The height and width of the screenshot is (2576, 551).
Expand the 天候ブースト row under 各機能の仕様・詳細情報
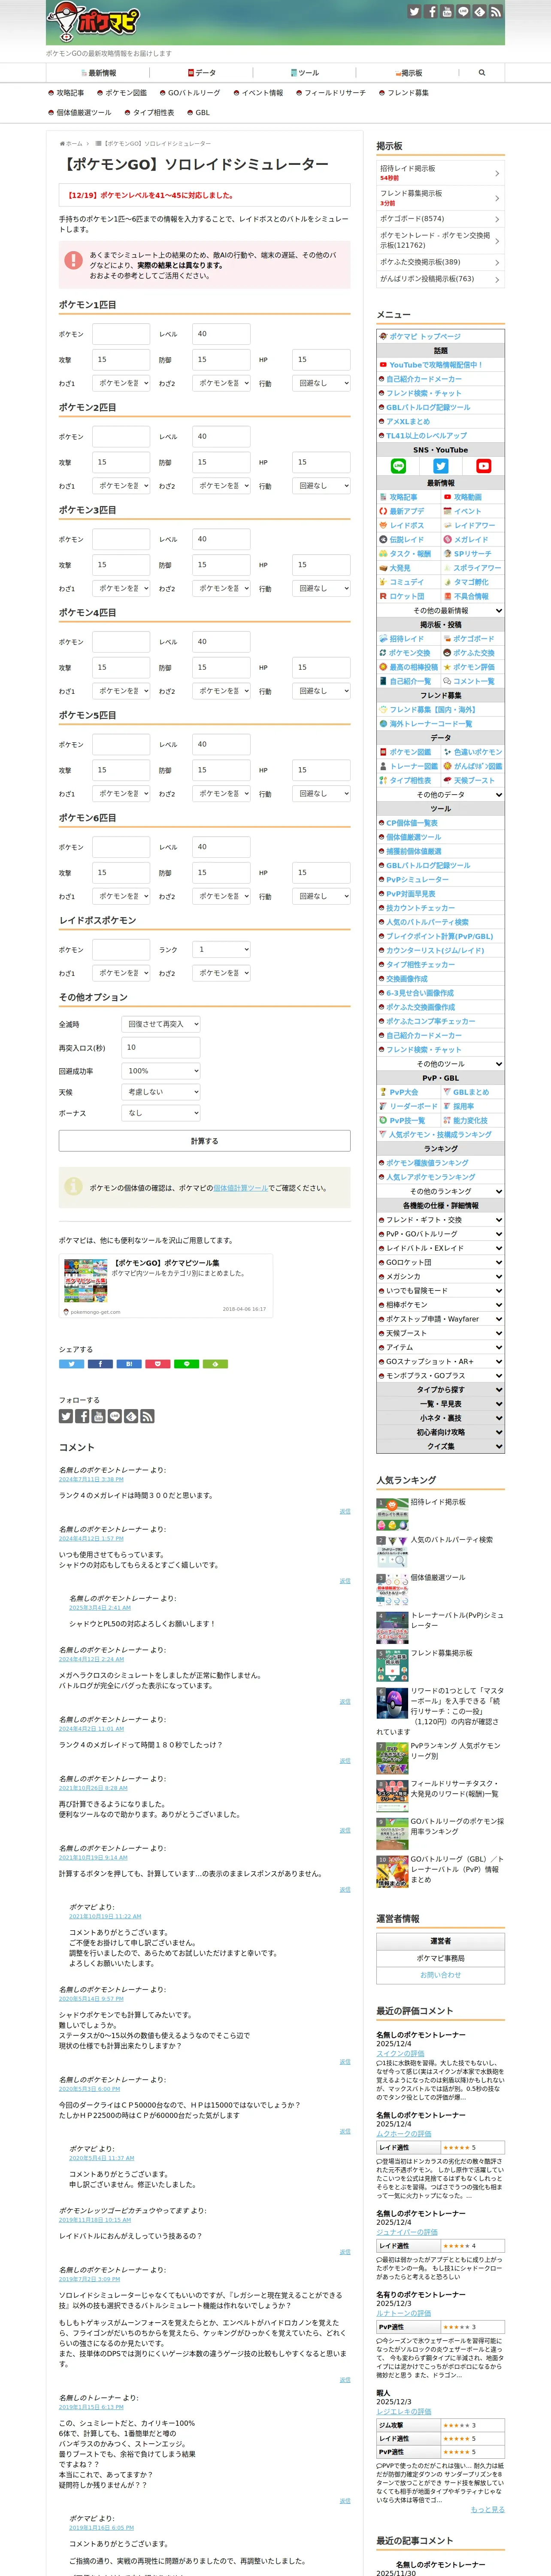[441, 1333]
